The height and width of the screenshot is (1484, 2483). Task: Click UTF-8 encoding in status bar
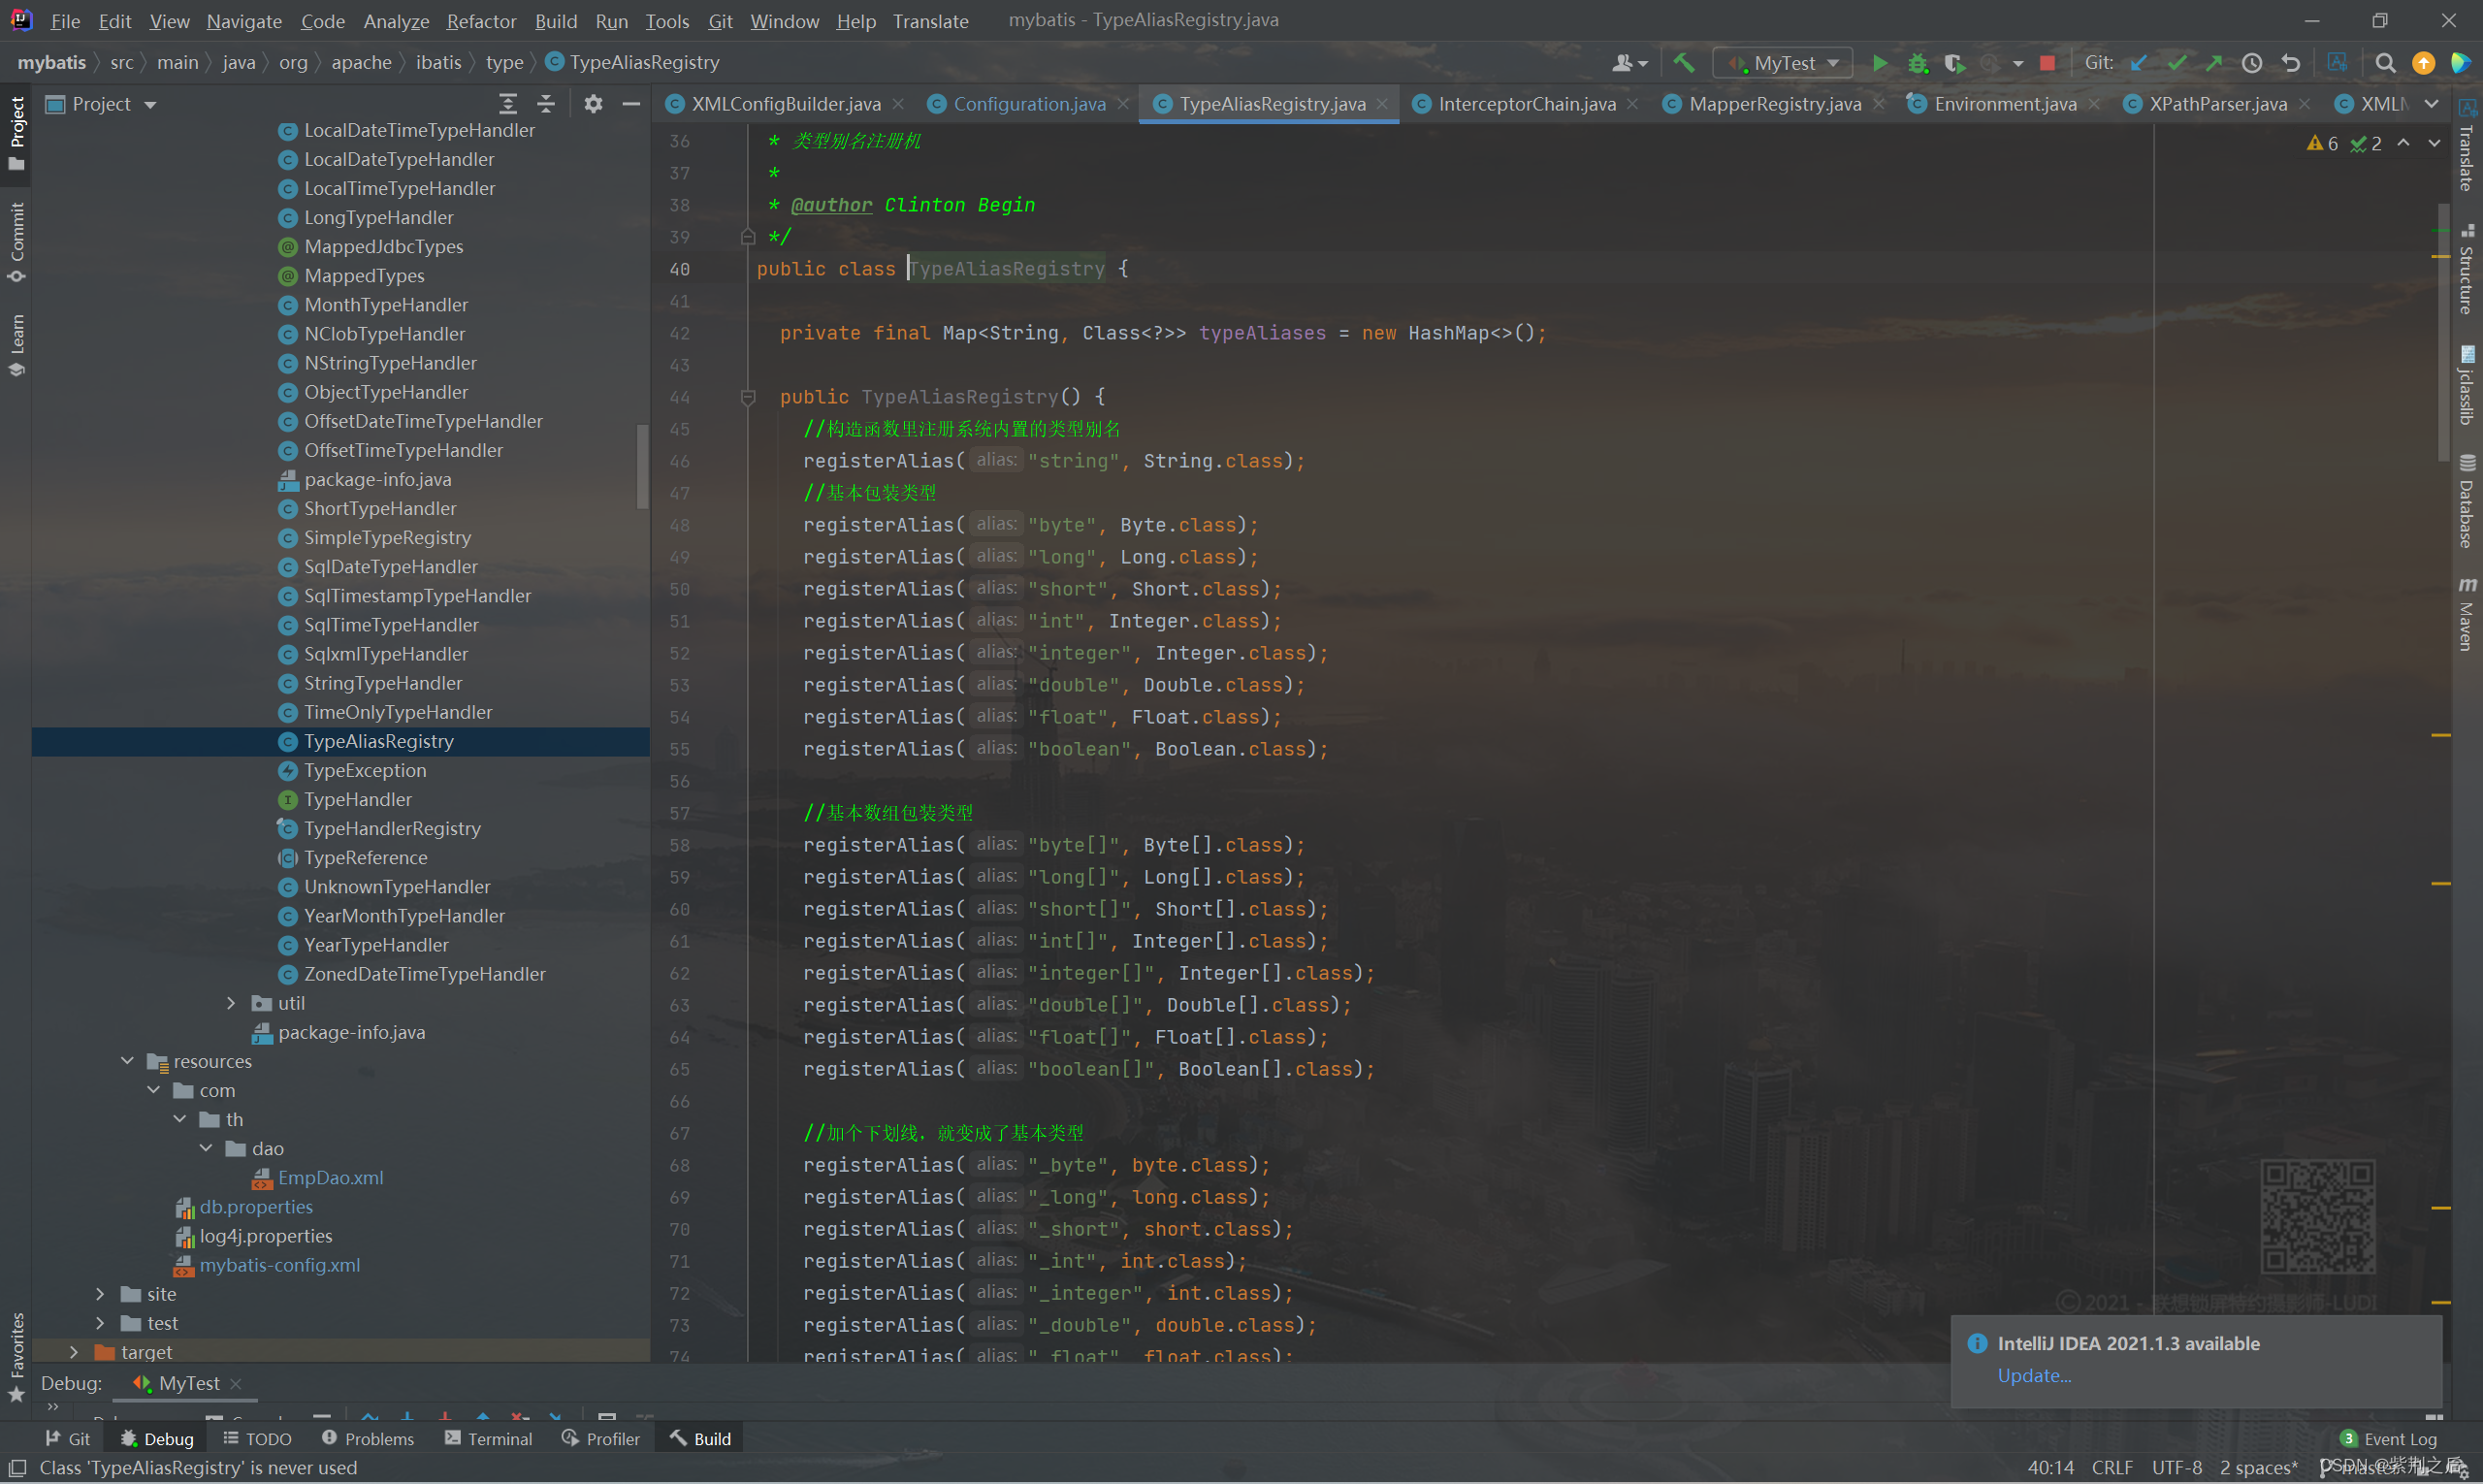[2177, 1468]
